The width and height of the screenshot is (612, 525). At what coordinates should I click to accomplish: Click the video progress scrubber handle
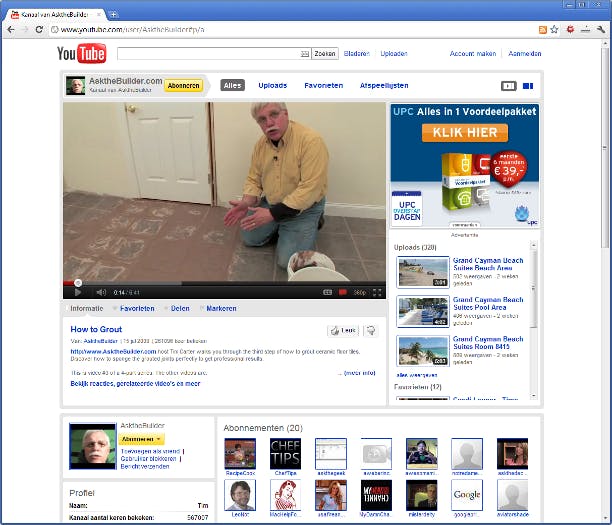[x=78, y=283]
